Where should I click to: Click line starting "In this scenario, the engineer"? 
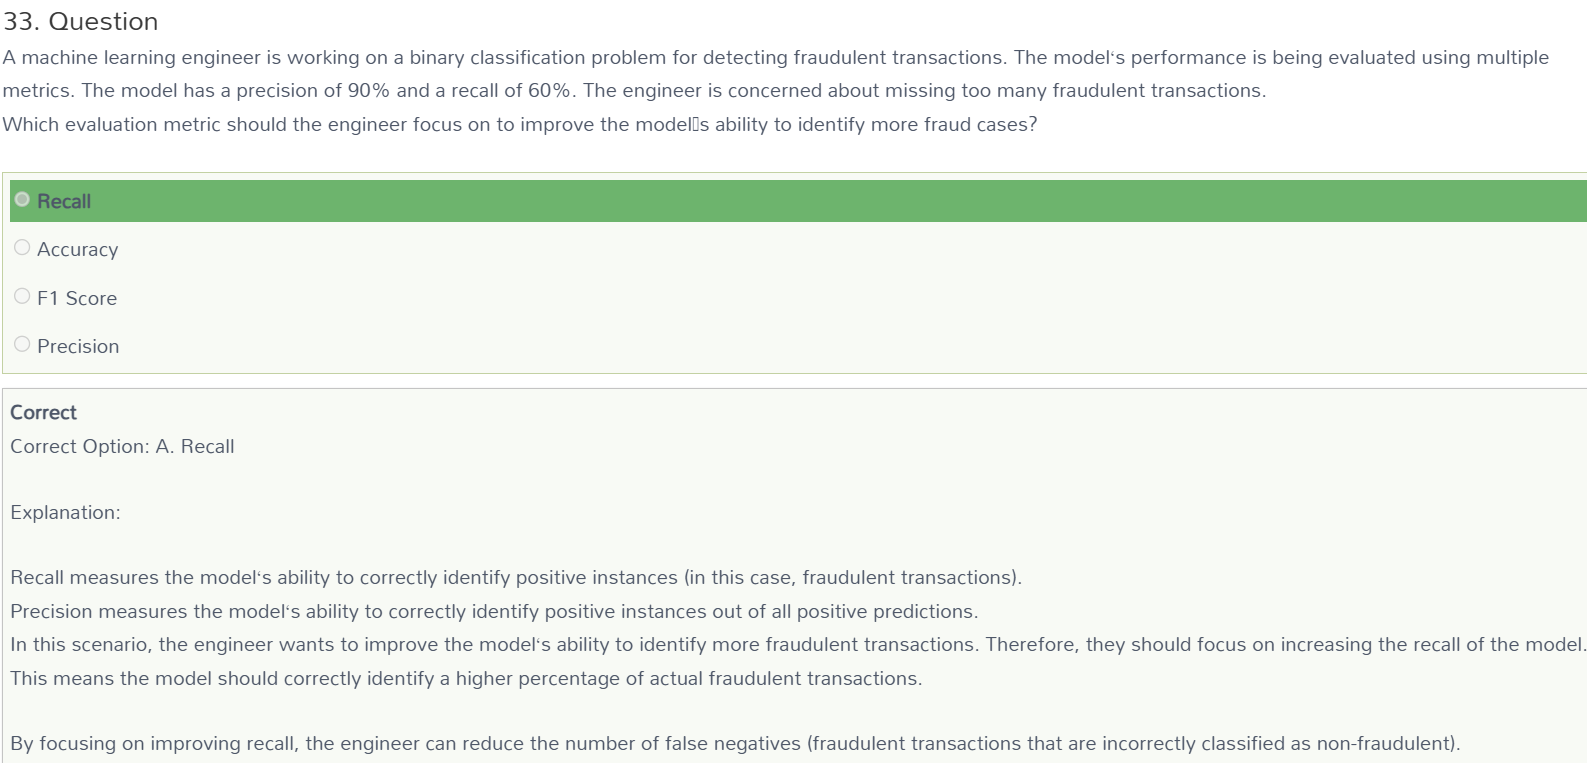(x=798, y=644)
